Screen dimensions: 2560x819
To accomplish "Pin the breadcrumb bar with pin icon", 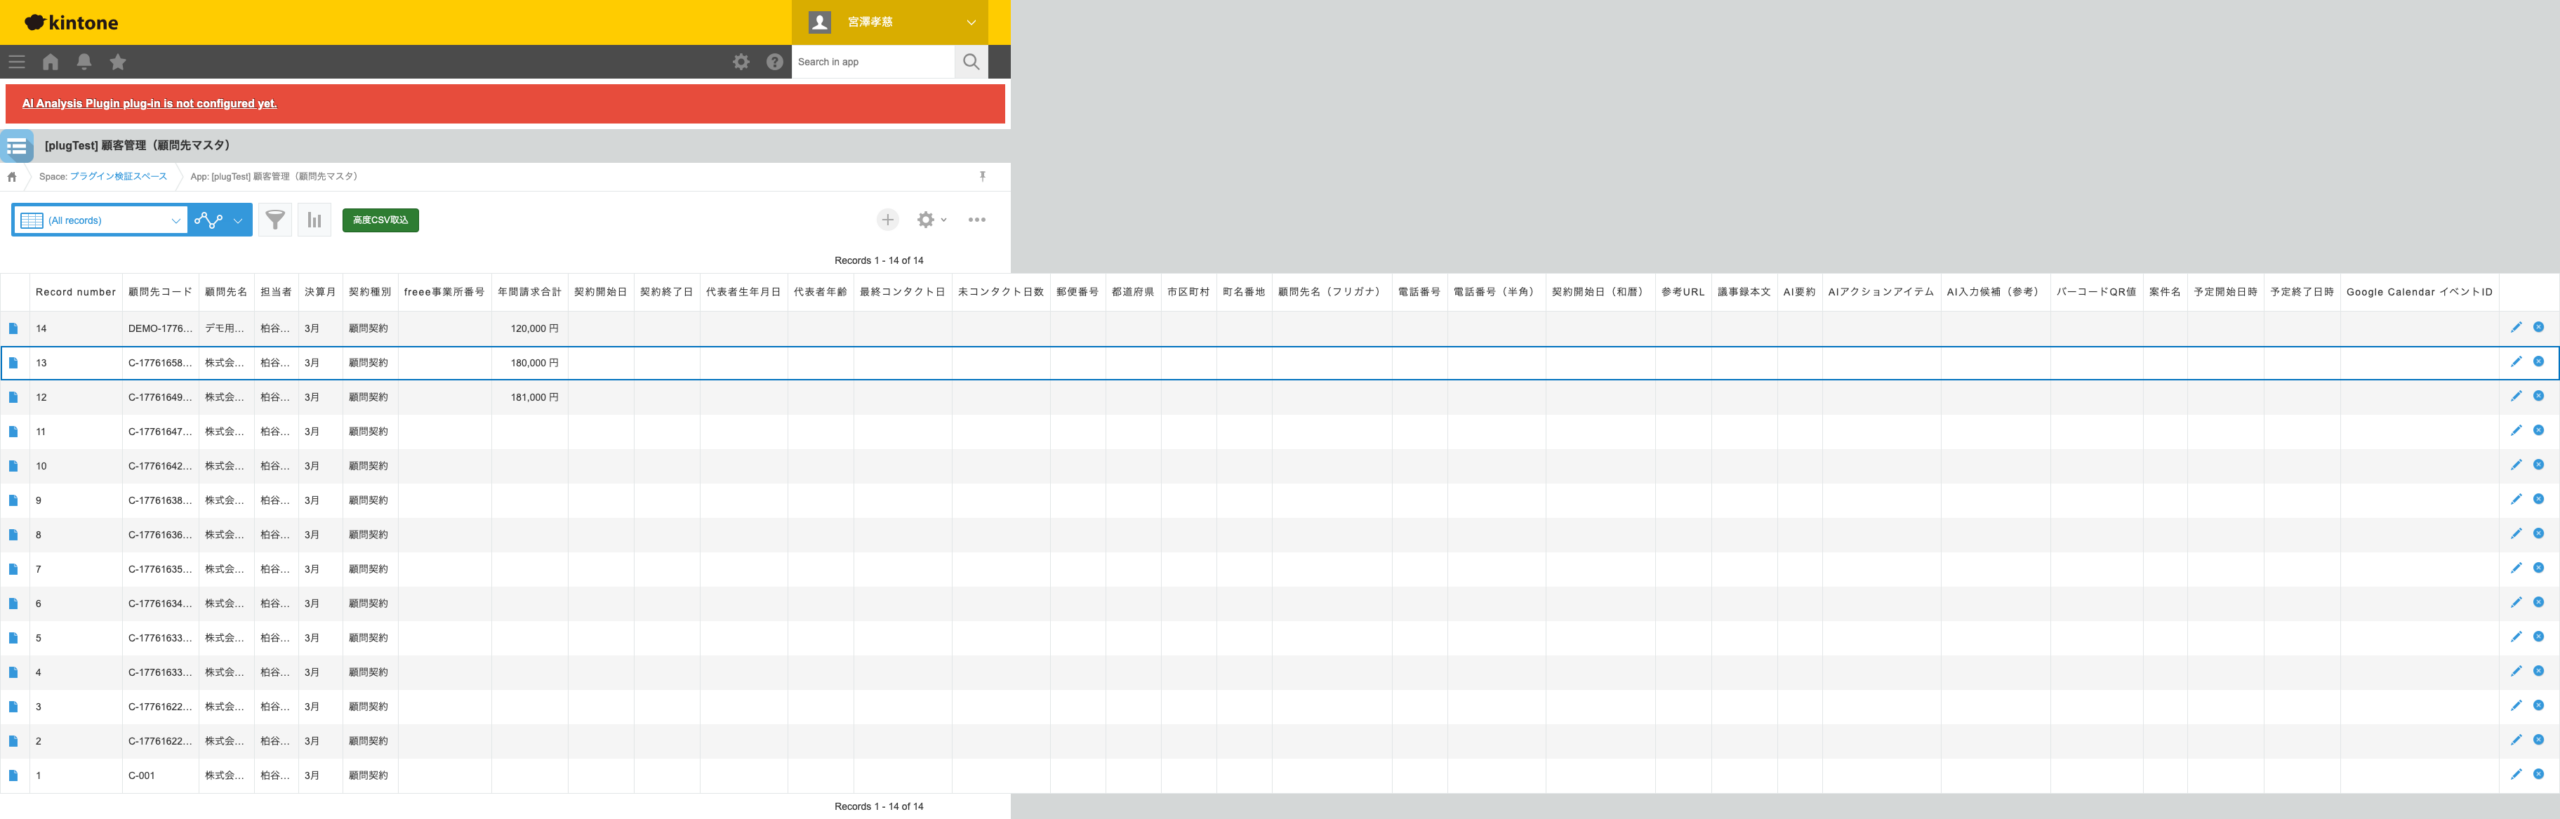I will click(982, 176).
